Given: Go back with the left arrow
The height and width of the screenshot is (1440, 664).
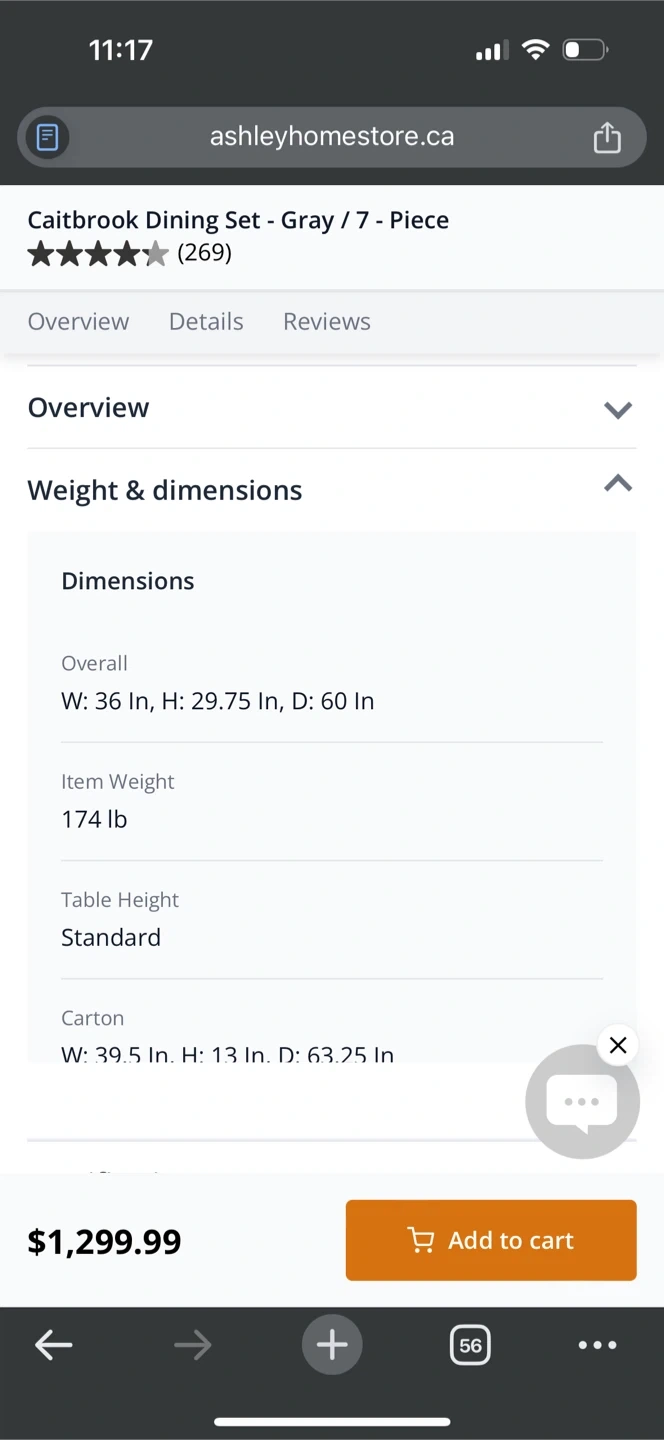Looking at the screenshot, I should (54, 1345).
